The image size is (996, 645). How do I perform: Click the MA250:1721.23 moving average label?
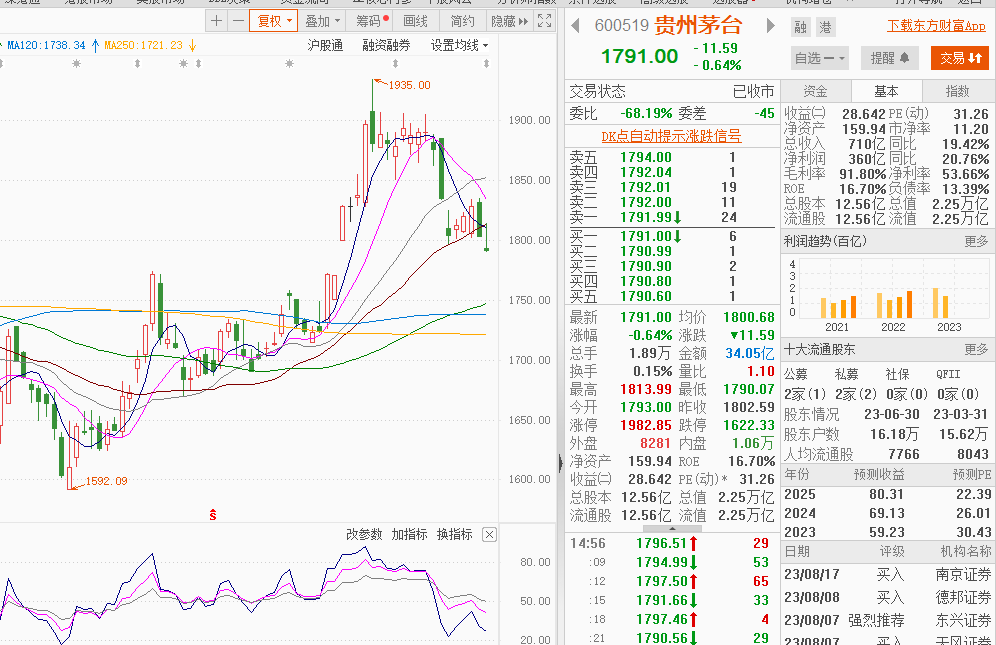[x=144, y=45]
